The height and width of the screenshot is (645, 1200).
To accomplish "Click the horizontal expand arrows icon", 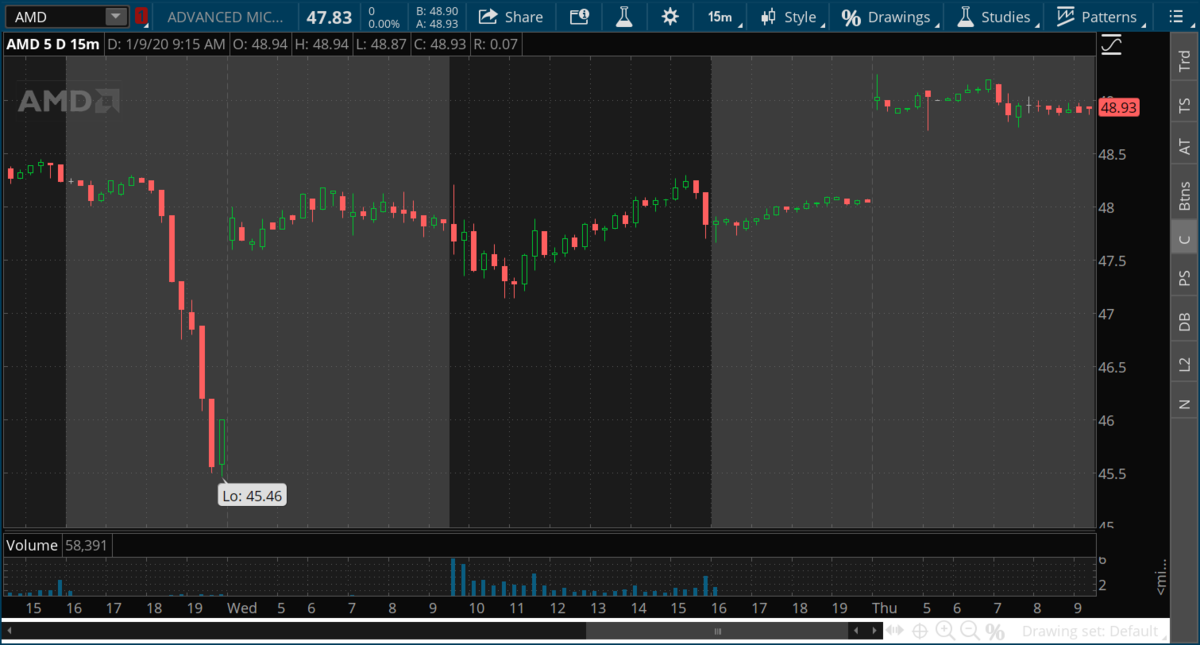I will [x=895, y=631].
